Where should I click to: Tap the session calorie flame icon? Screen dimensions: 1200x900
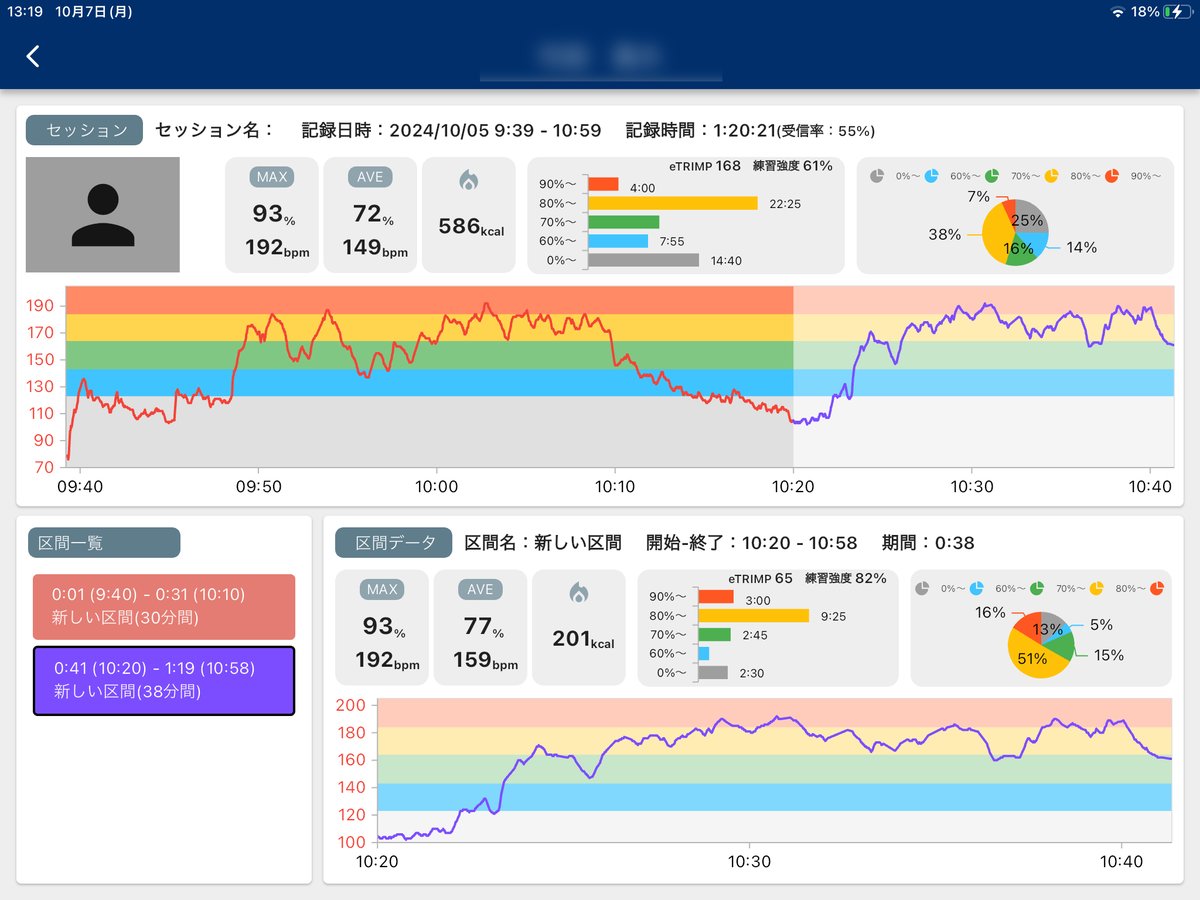[x=469, y=180]
